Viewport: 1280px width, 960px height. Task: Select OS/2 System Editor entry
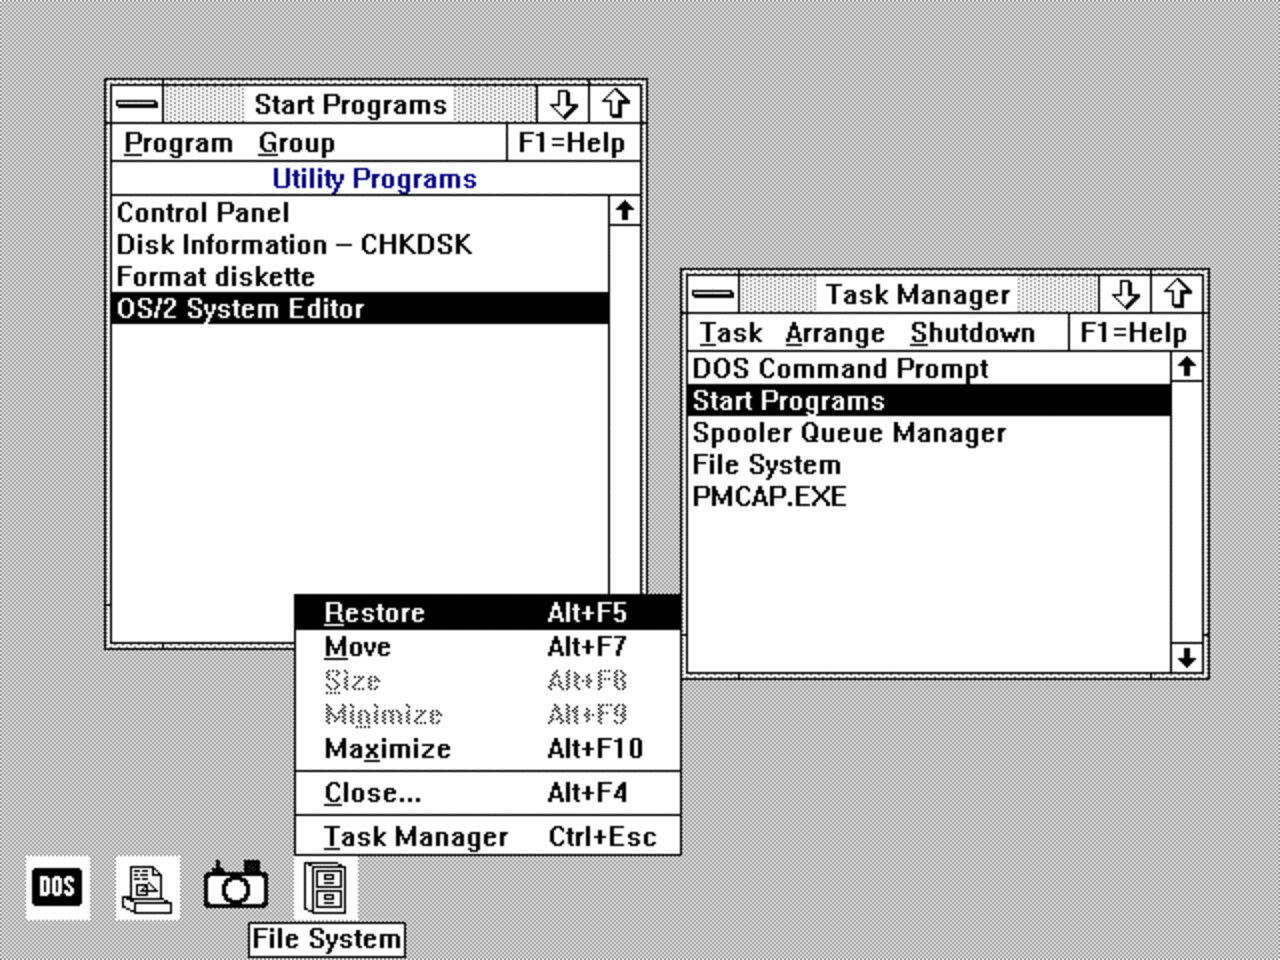pyautogui.click(x=360, y=309)
